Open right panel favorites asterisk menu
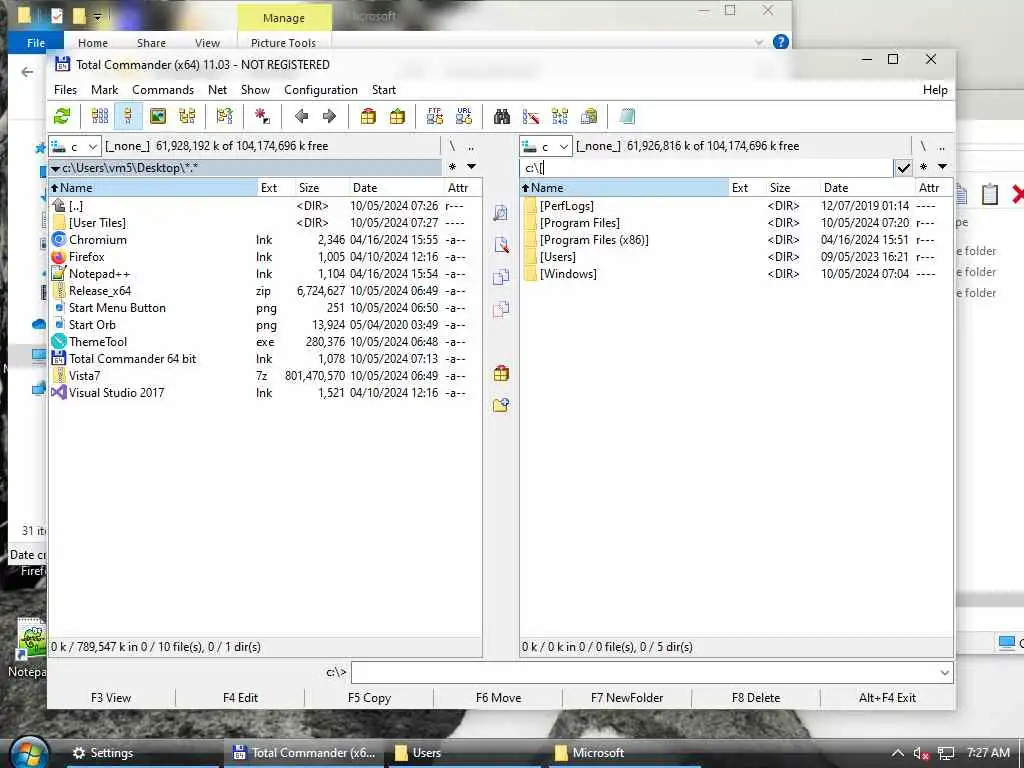The height and width of the screenshot is (768, 1024). tap(923, 167)
